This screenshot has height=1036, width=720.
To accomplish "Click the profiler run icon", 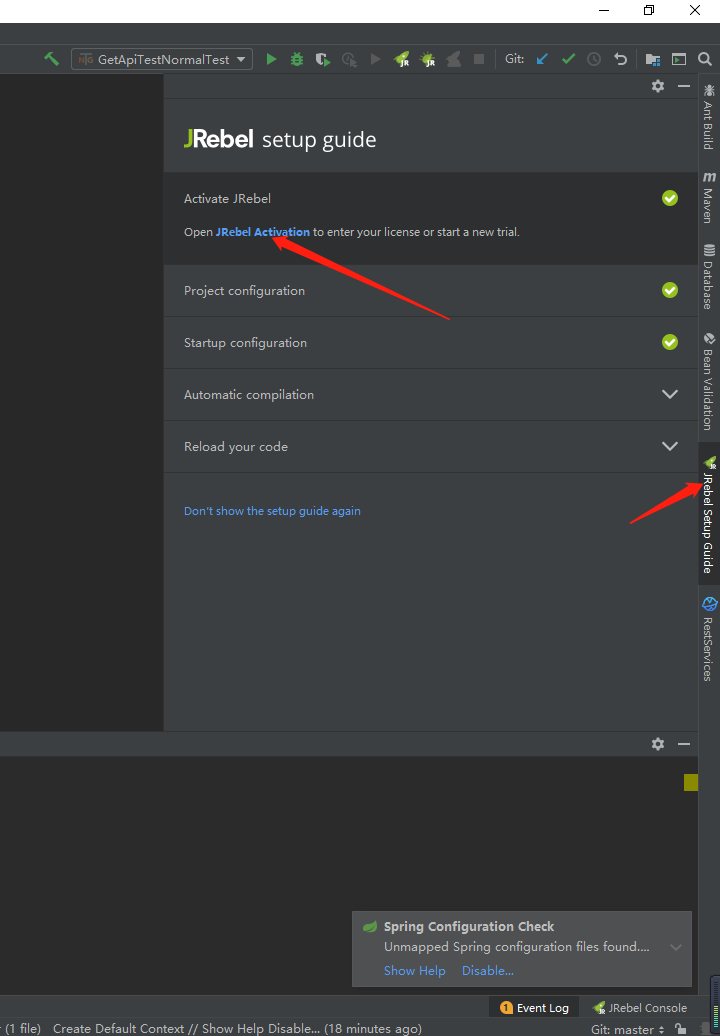I will tap(349, 59).
